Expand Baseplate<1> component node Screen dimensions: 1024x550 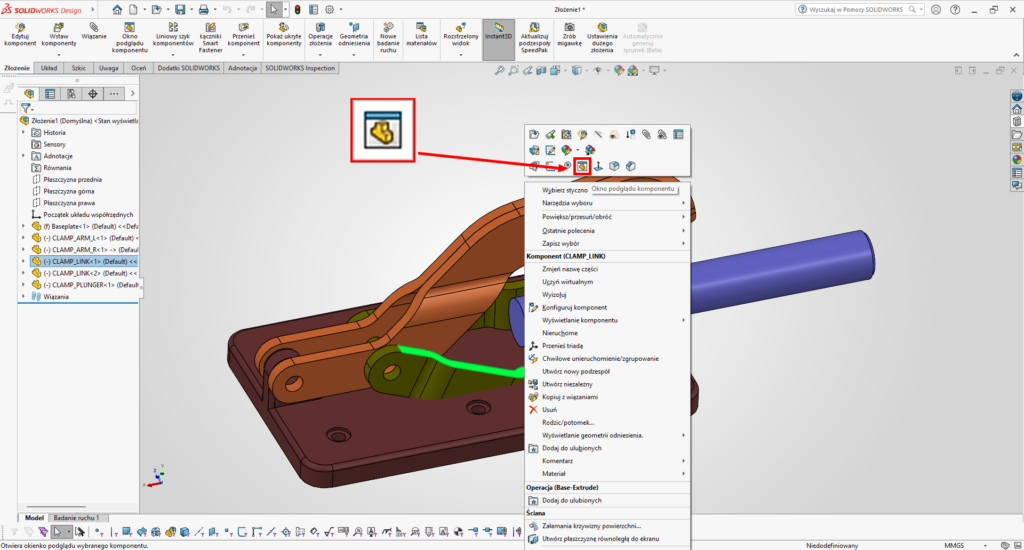point(24,226)
